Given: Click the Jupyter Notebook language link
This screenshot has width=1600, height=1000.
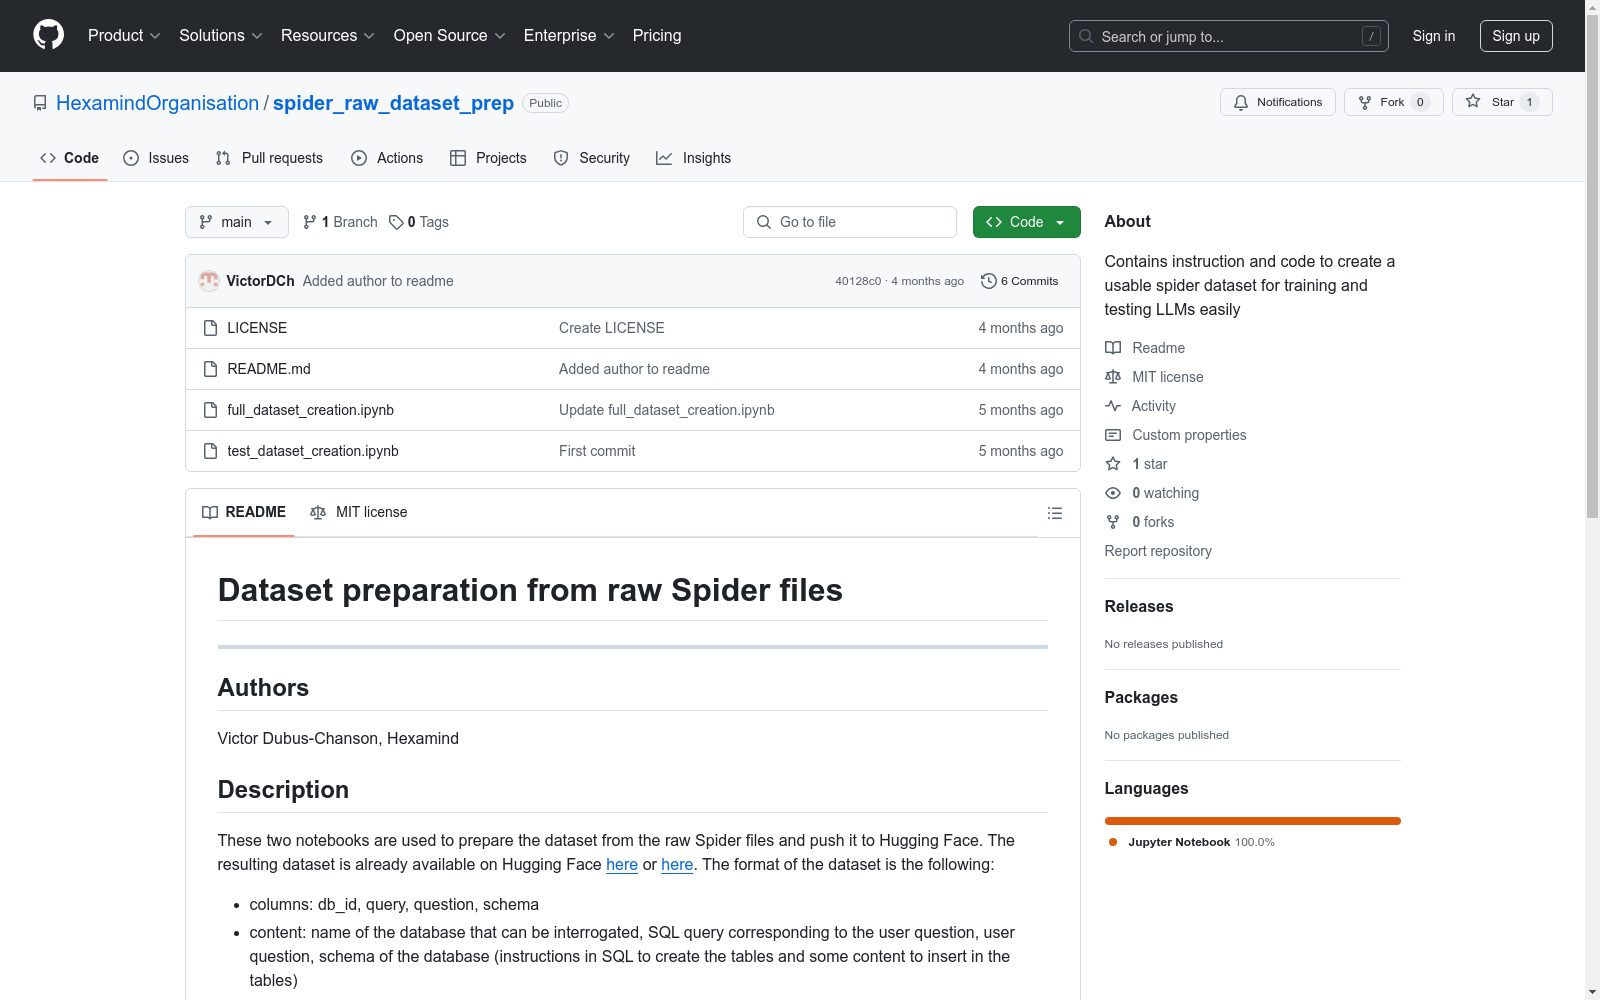Looking at the screenshot, I should click(x=1191, y=842).
